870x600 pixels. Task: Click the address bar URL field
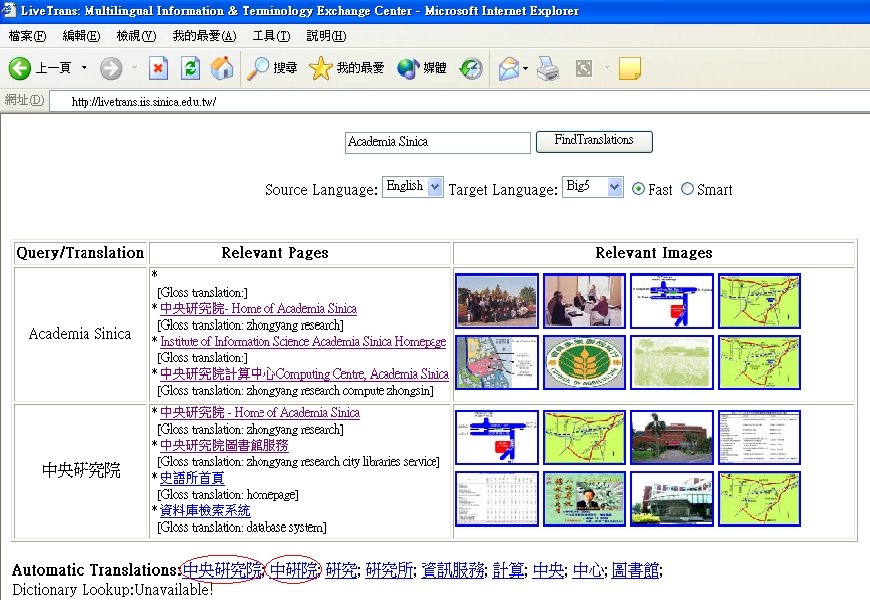[459, 102]
